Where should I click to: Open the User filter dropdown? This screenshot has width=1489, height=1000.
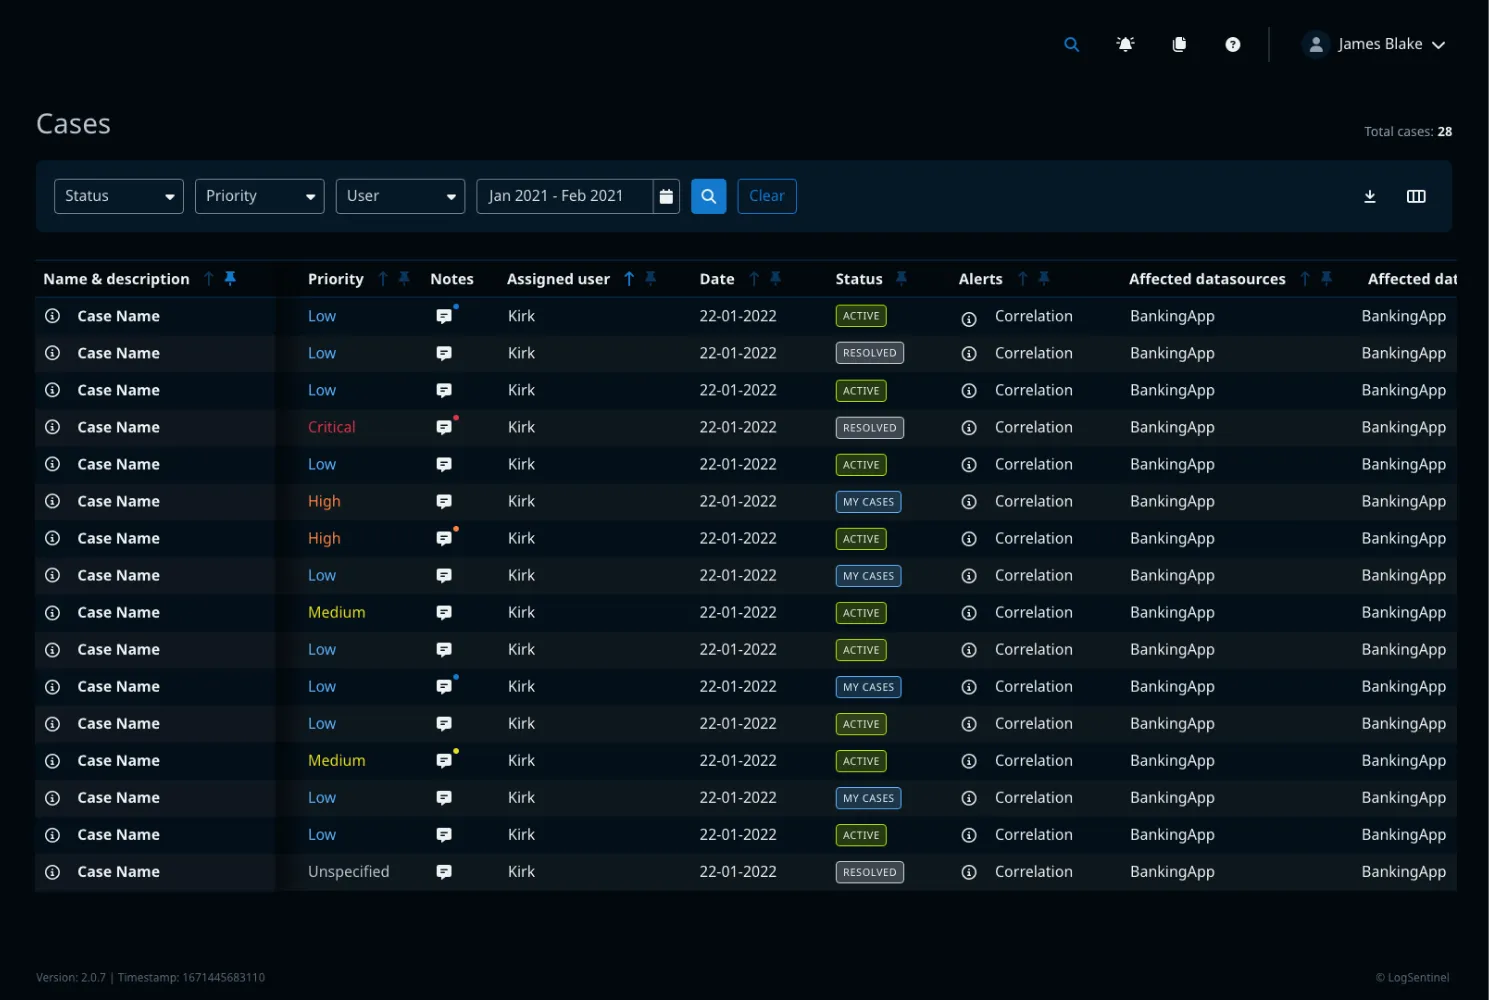coord(400,196)
